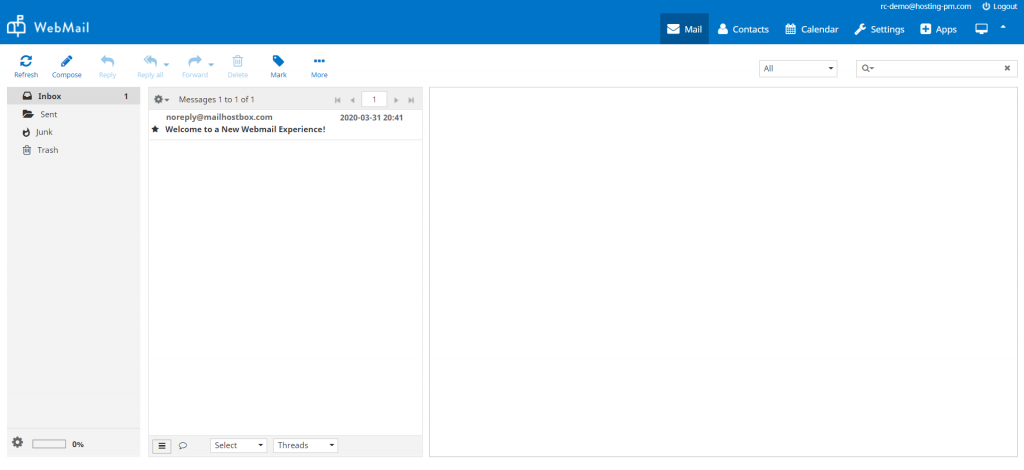Image resolution: width=1024 pixels, height=470 pixels.
Task: Open the More actions menu
Action: coord(319,67)
